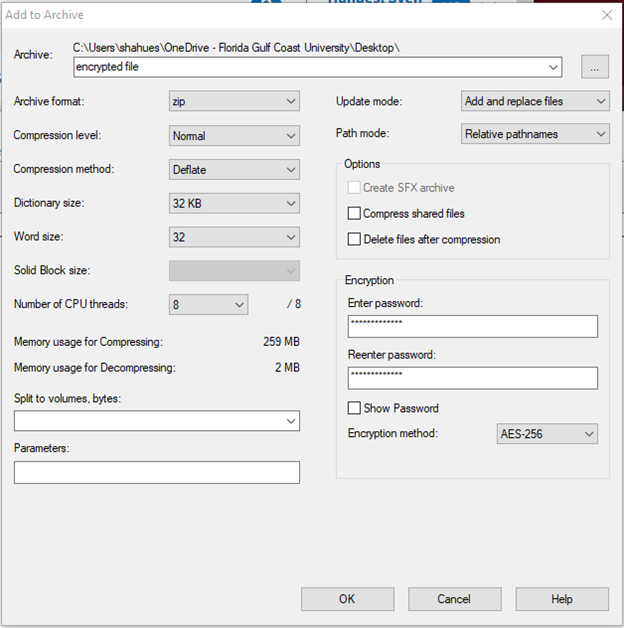
Task: Select the Encryption method dropdown
Action: click(x=547, y=434)
